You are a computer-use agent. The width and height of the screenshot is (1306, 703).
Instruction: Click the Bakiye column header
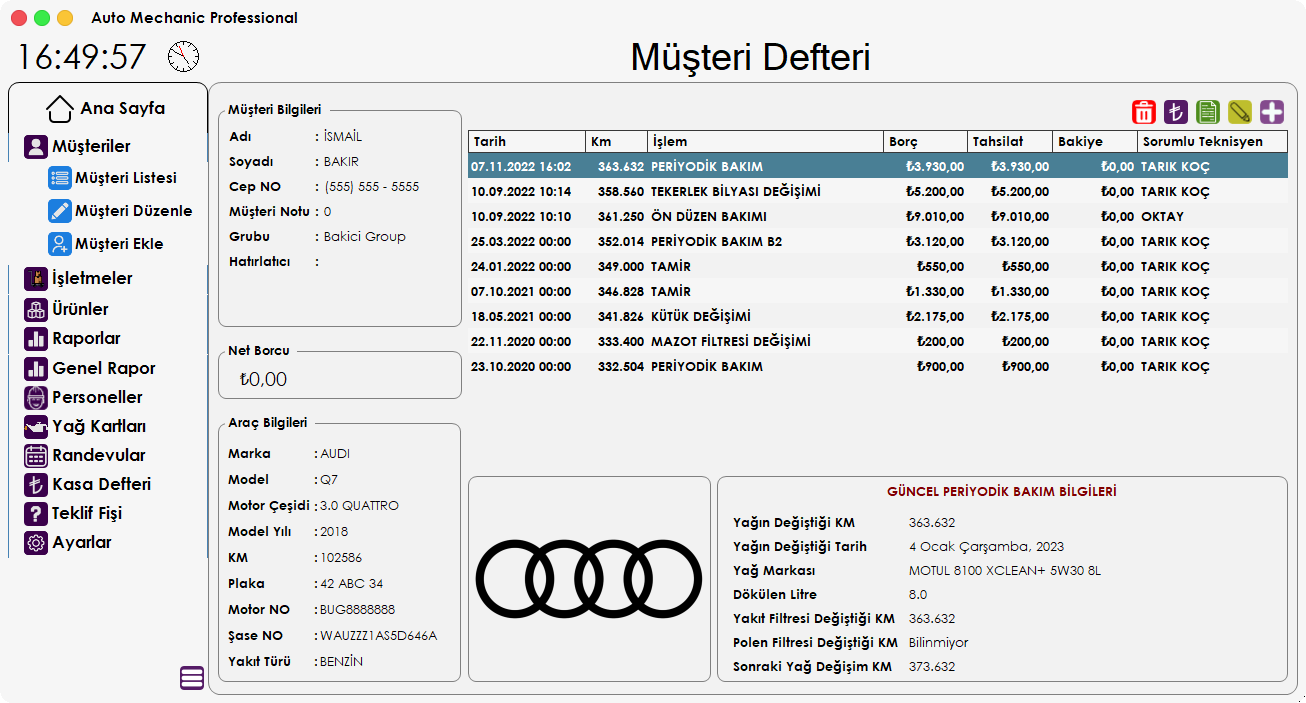coord(1095,141)
